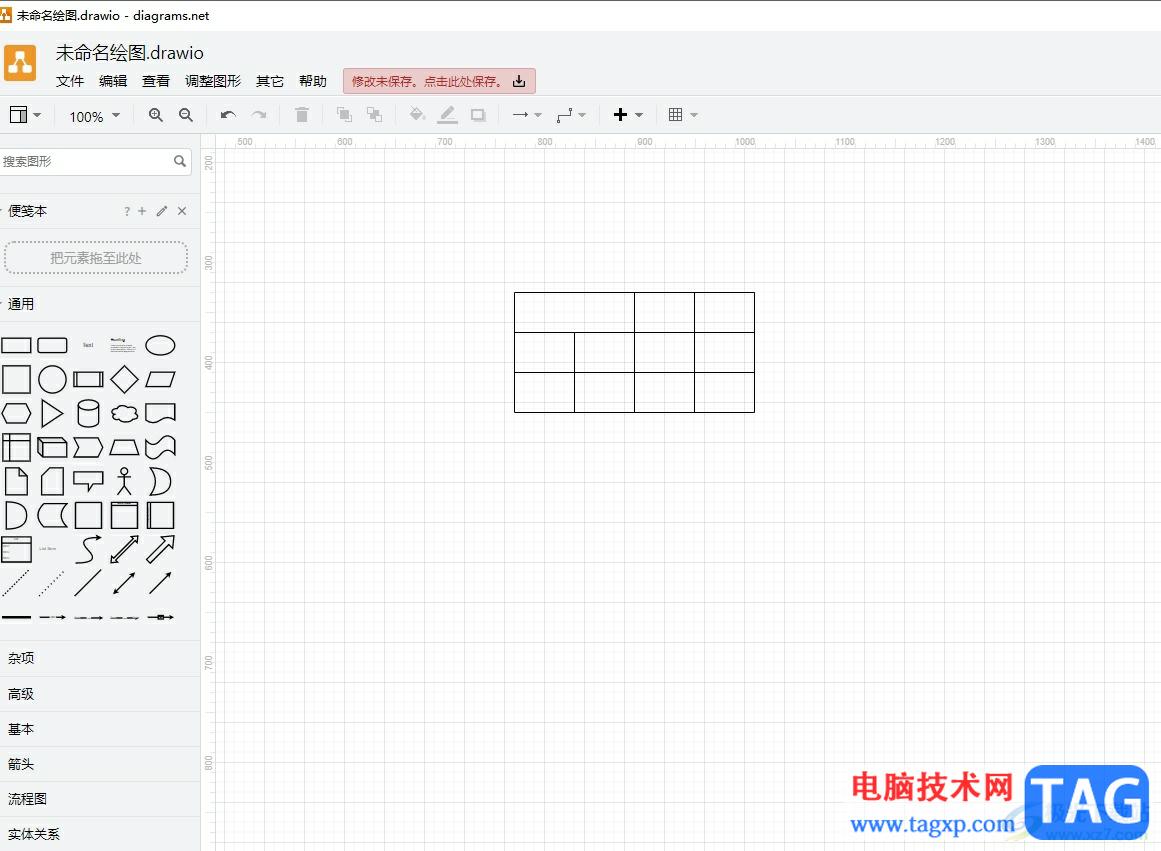Edit the scratchpad with pencil icon

(x=162, y=211)
